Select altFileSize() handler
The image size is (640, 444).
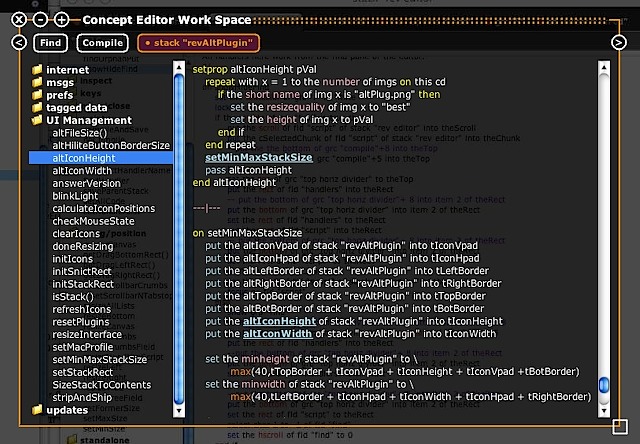pyautogui.click(x=80, y=133)
